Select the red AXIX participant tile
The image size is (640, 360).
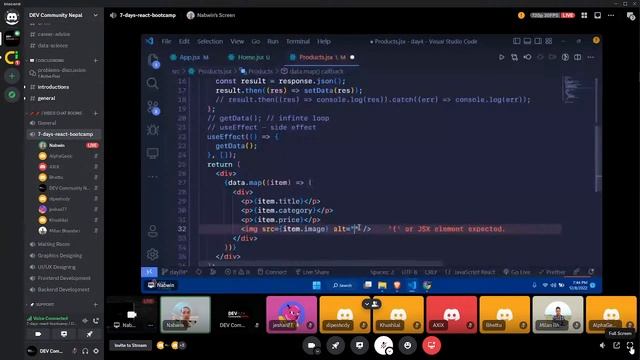click(451, 314)
